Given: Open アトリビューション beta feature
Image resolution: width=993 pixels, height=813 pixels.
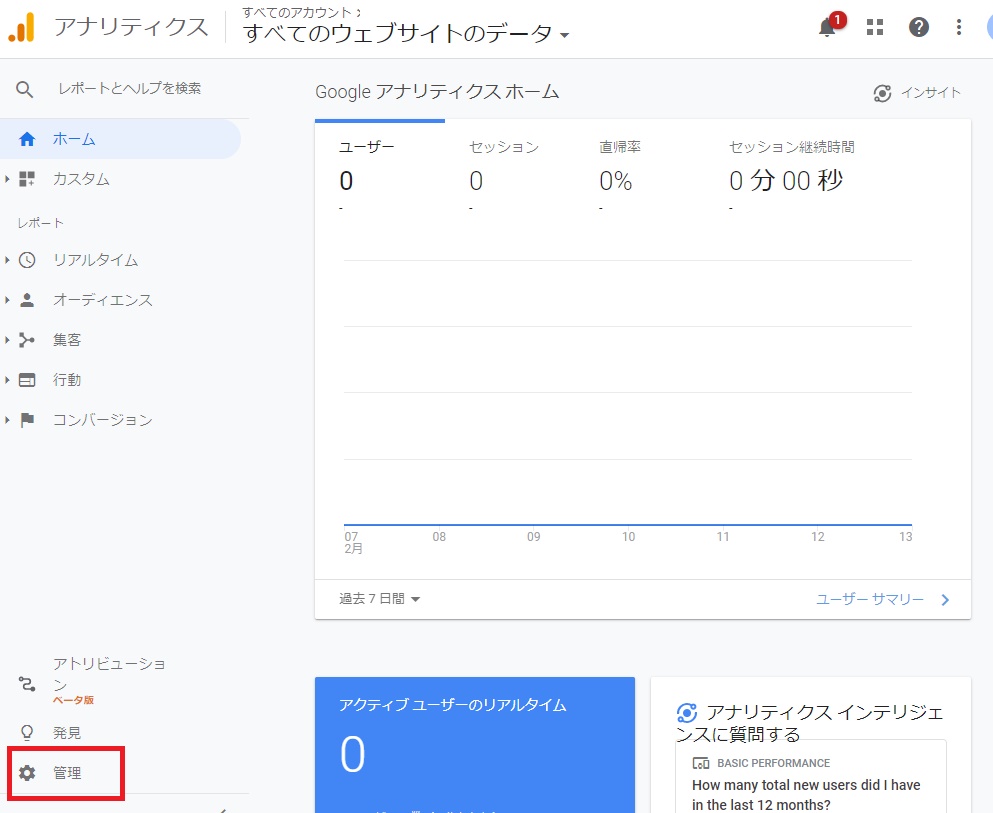Looking at the screenshot, I should 109,680.
